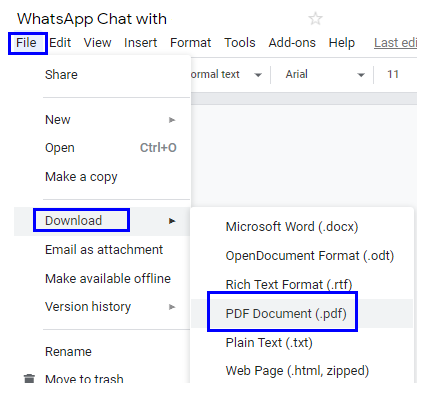The width and height of the screenshot is (424, 394).
Task: Choose Microsoft Word (.docx) format
Action: [x=292, y=227]
